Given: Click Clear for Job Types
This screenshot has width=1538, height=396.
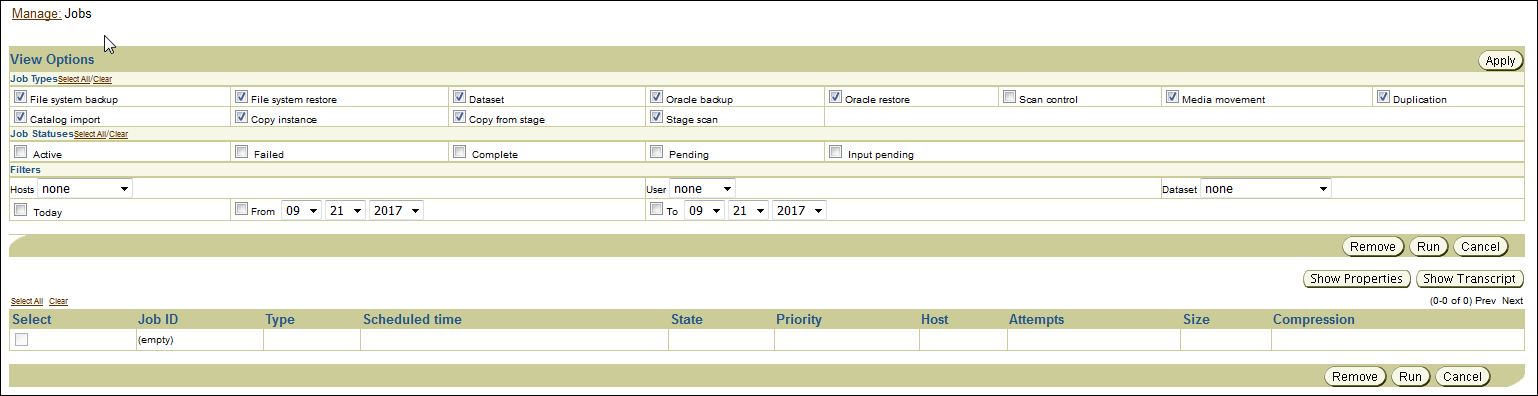Looking at the screenshot, I should tap(103, 79).
